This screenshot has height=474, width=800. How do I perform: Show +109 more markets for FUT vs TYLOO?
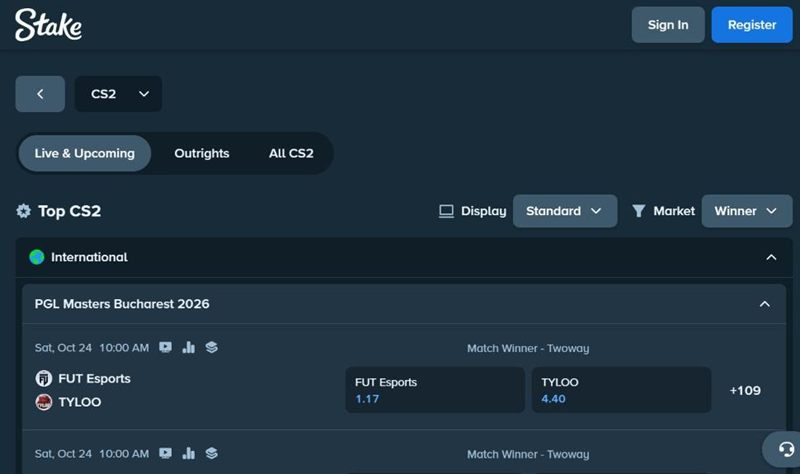pyautogui.click(x=745, y=390)
